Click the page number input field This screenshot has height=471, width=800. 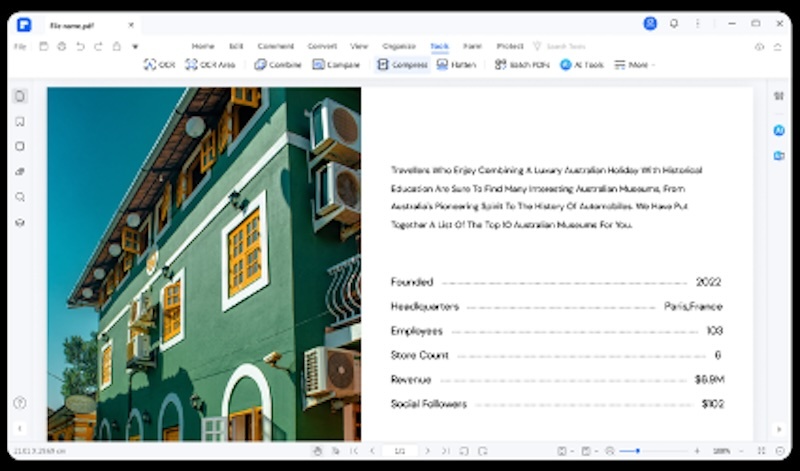pos(399,451)
